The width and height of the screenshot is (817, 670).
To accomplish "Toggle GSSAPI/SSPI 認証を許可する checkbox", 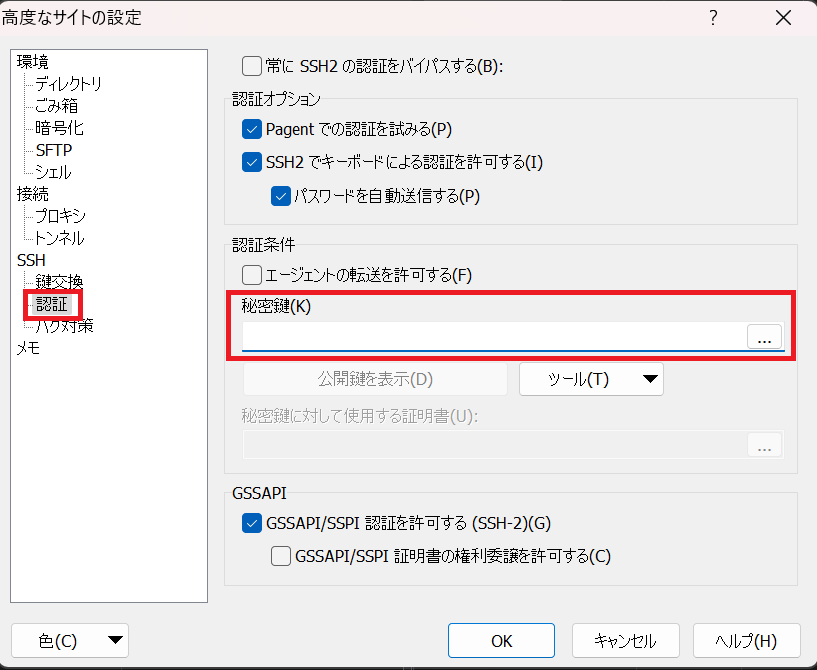I will click(x=252, y=523).
